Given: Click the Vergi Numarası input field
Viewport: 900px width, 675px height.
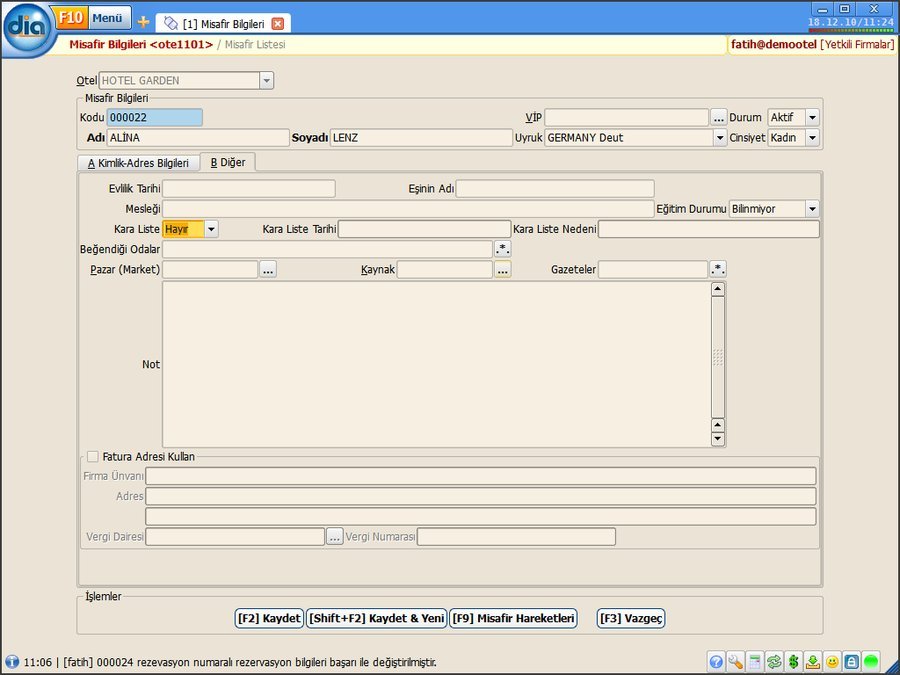Looking at the screenshot, I should point(517,537).
